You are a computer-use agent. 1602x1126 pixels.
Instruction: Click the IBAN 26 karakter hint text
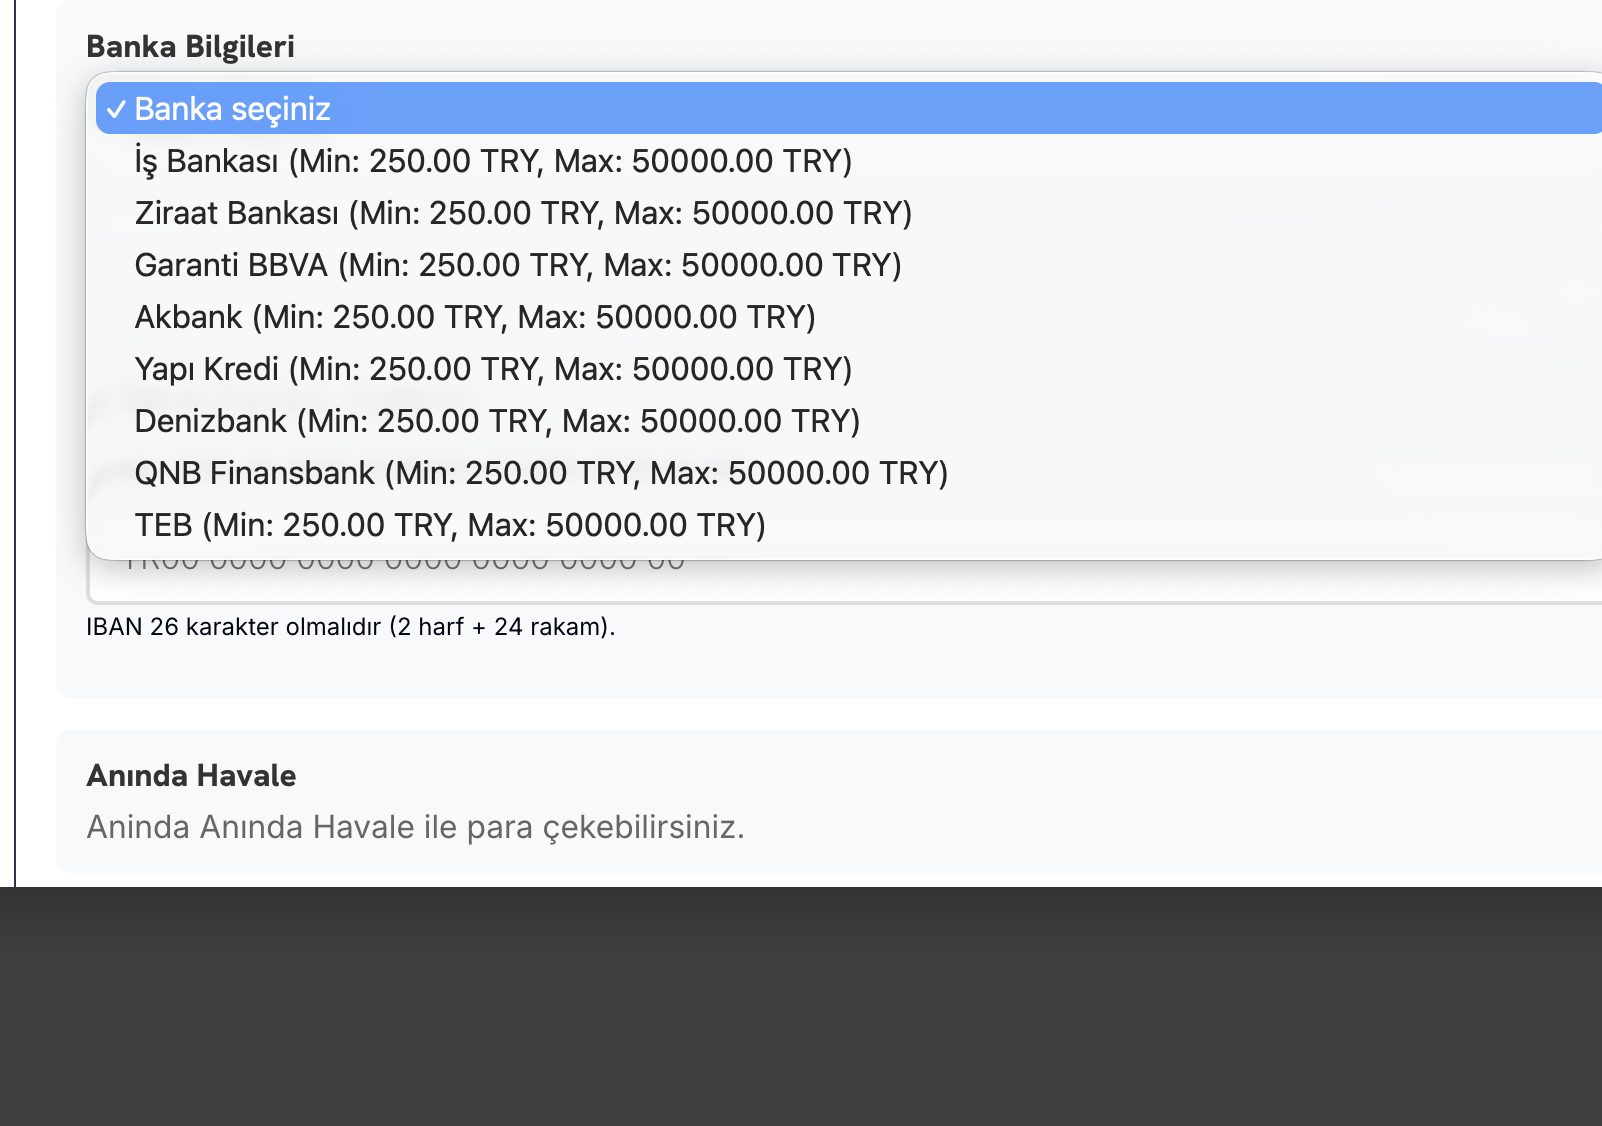350,627
